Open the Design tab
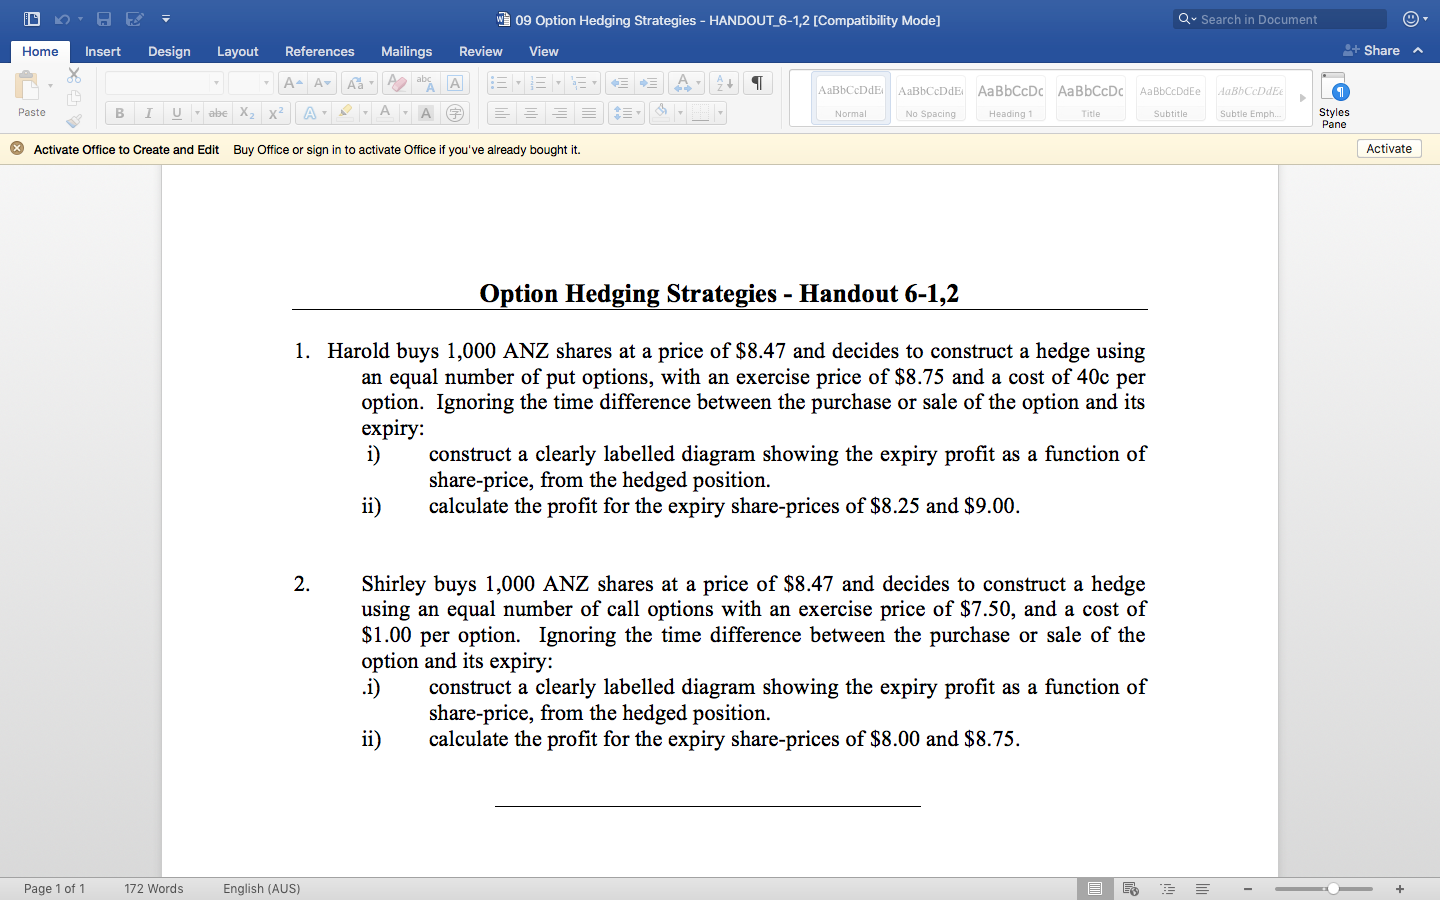 click(x=169, y=51)
